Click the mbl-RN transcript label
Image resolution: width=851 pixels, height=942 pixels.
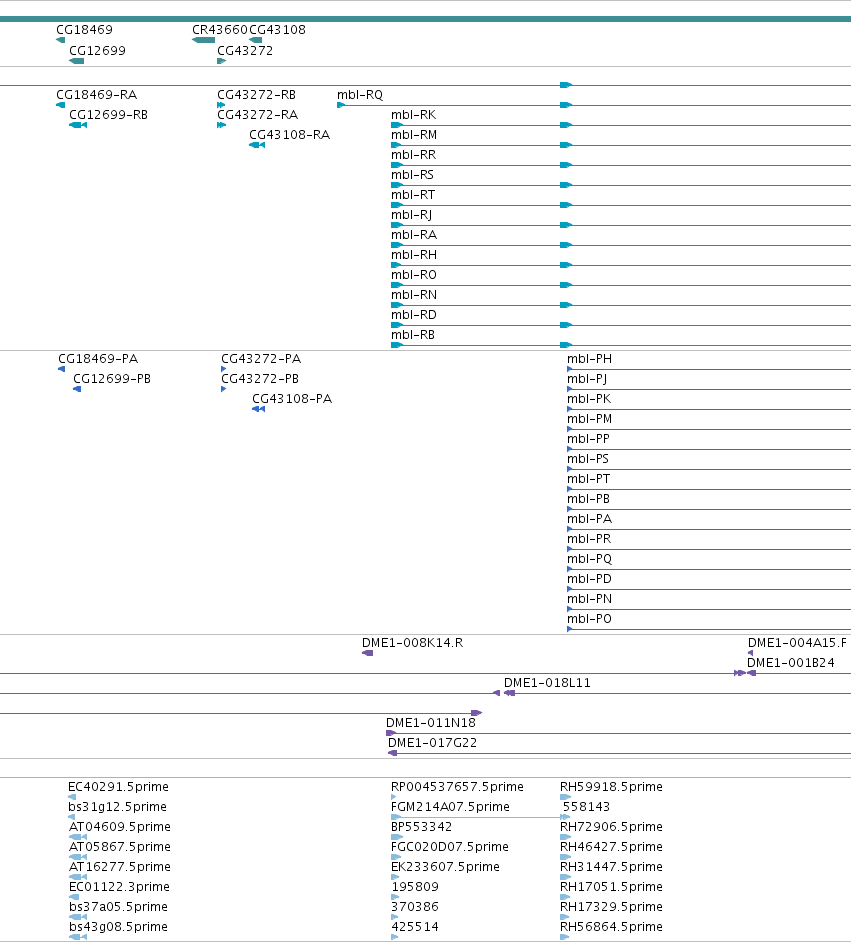pyautogui.click(x=414, y=295)
